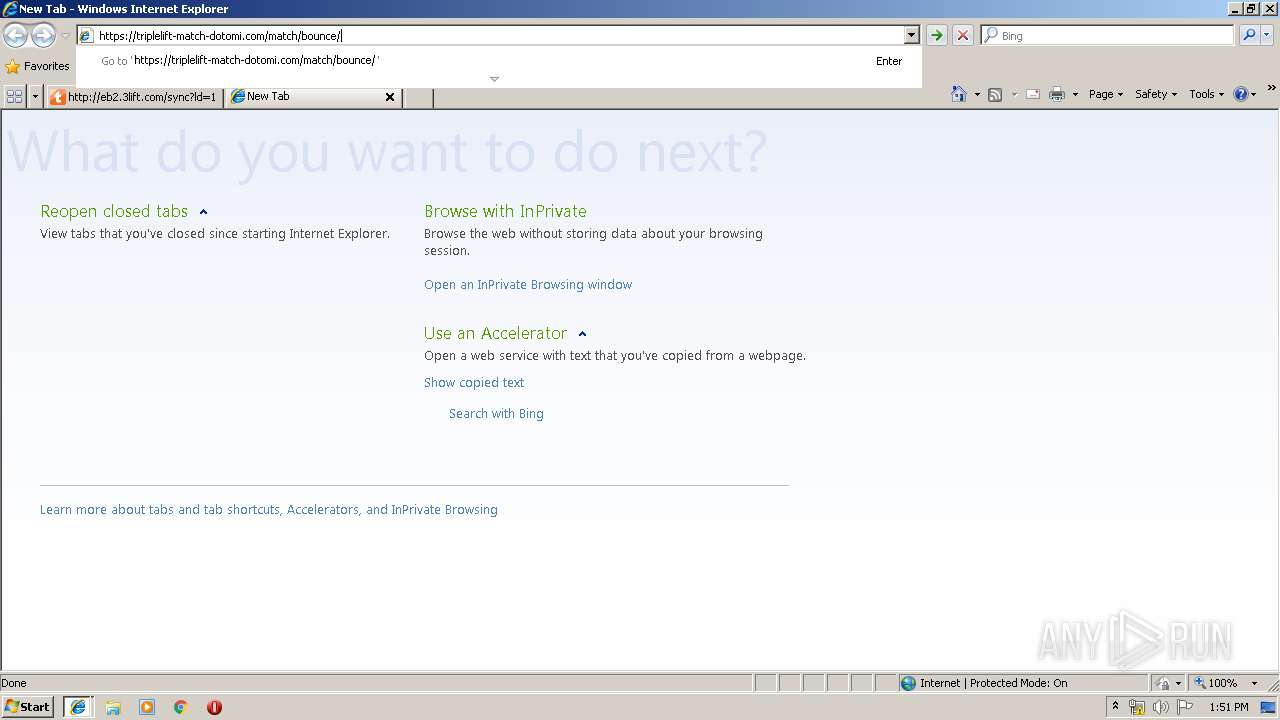Collapse the Reopen closed tabs arrow
This screenshot has height=720, width=1280.
click(x=203, y=212)
